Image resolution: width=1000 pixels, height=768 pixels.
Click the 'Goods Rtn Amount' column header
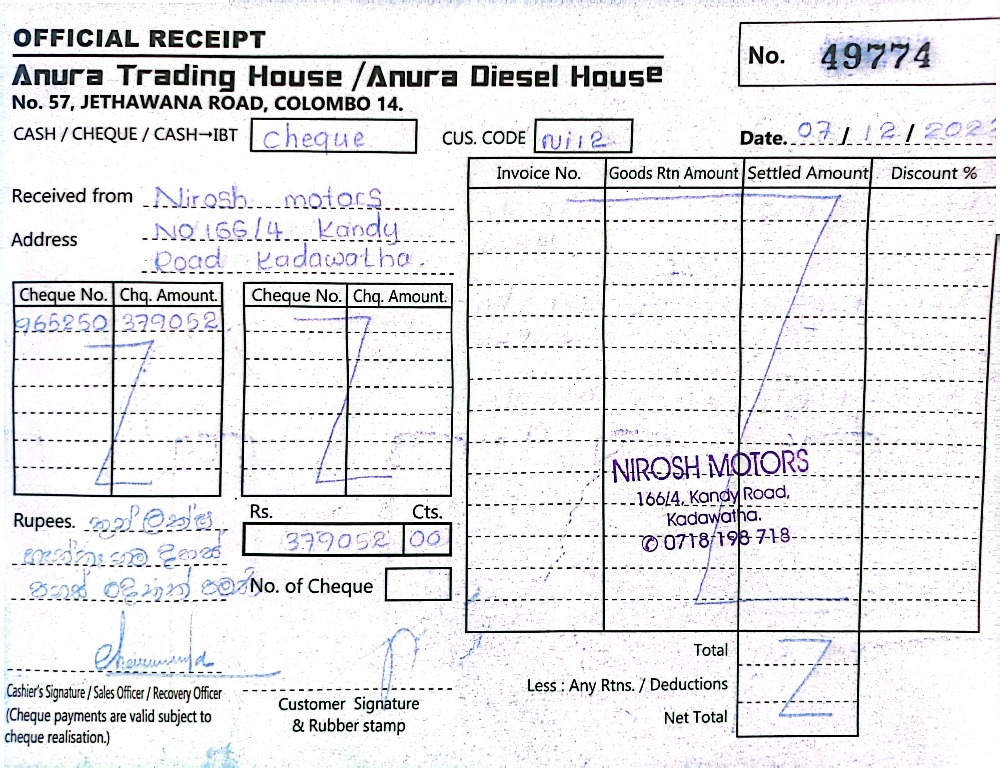pos(673,173)
